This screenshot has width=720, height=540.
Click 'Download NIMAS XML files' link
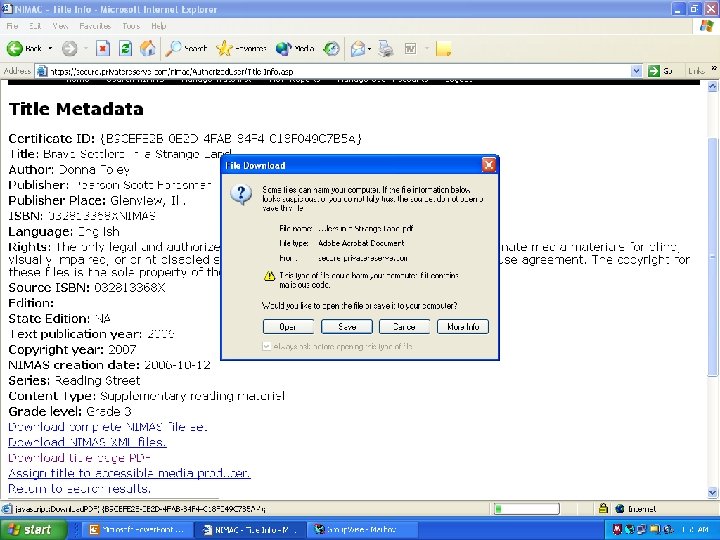87,442
